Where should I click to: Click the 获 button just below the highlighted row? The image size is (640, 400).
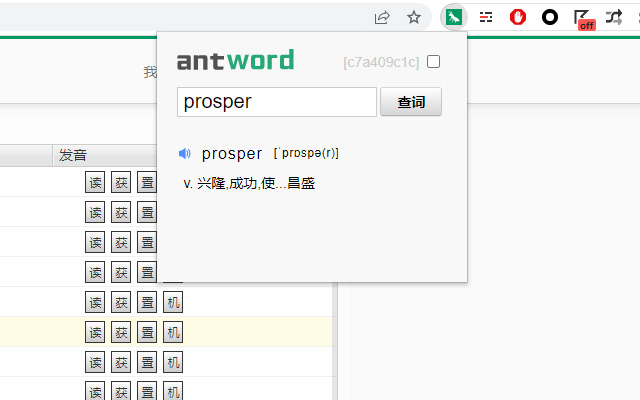[121, 362]
